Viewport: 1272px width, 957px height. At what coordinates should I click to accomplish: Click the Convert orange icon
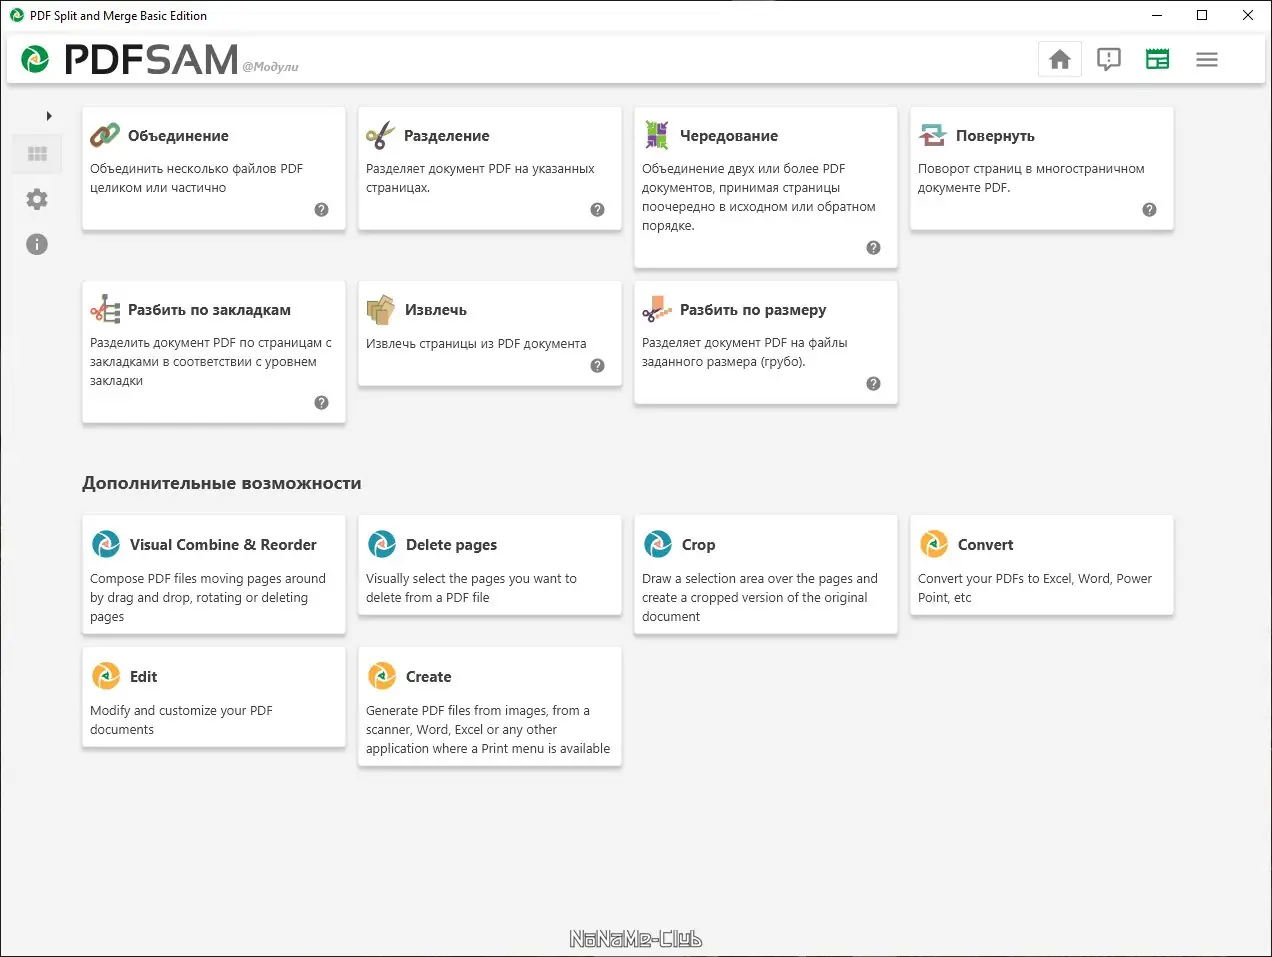coord(934,544)
